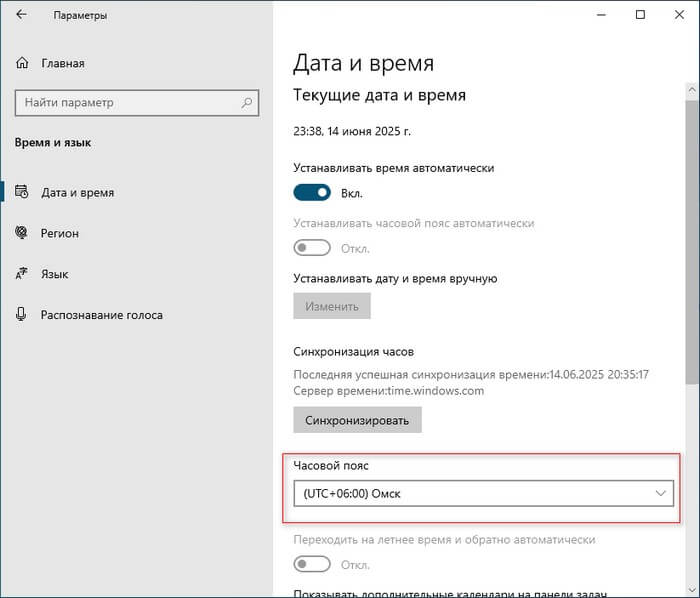
Task: Toggle the daylight saving time switch
Action: [x=312, y=564]
